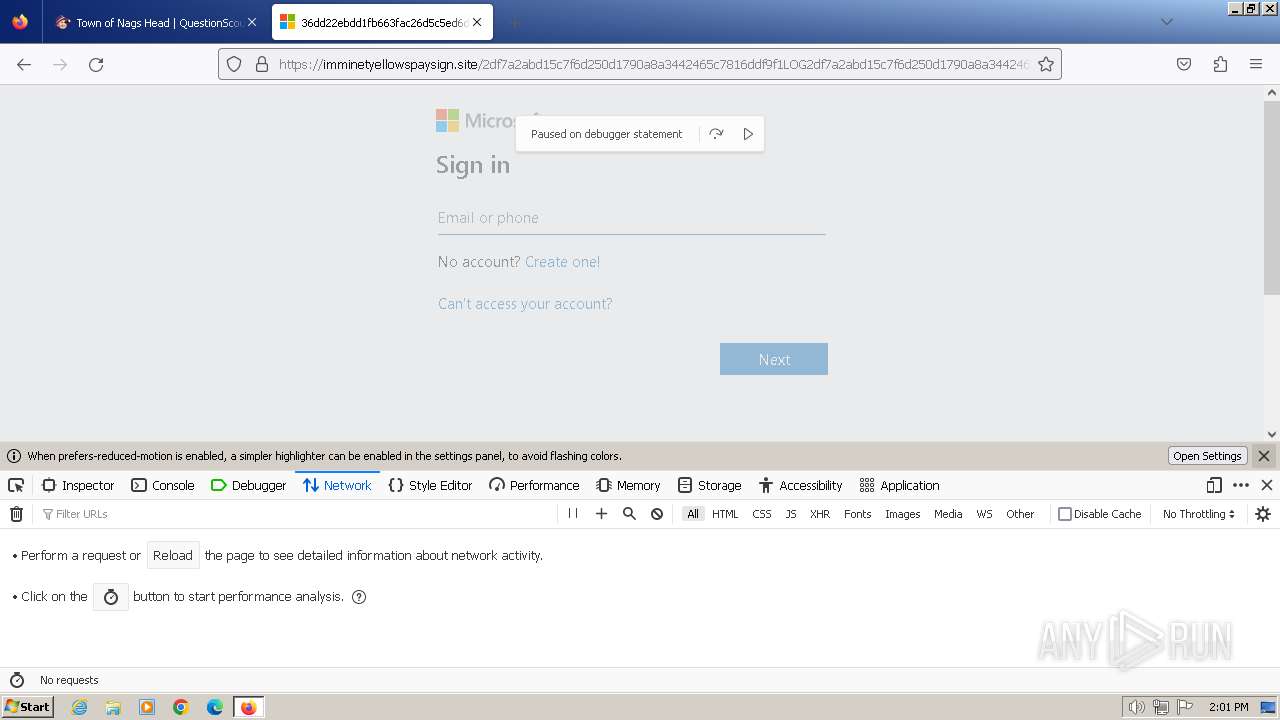
Task: Click the status bar stopwatch icon
Action: [17, 680]
